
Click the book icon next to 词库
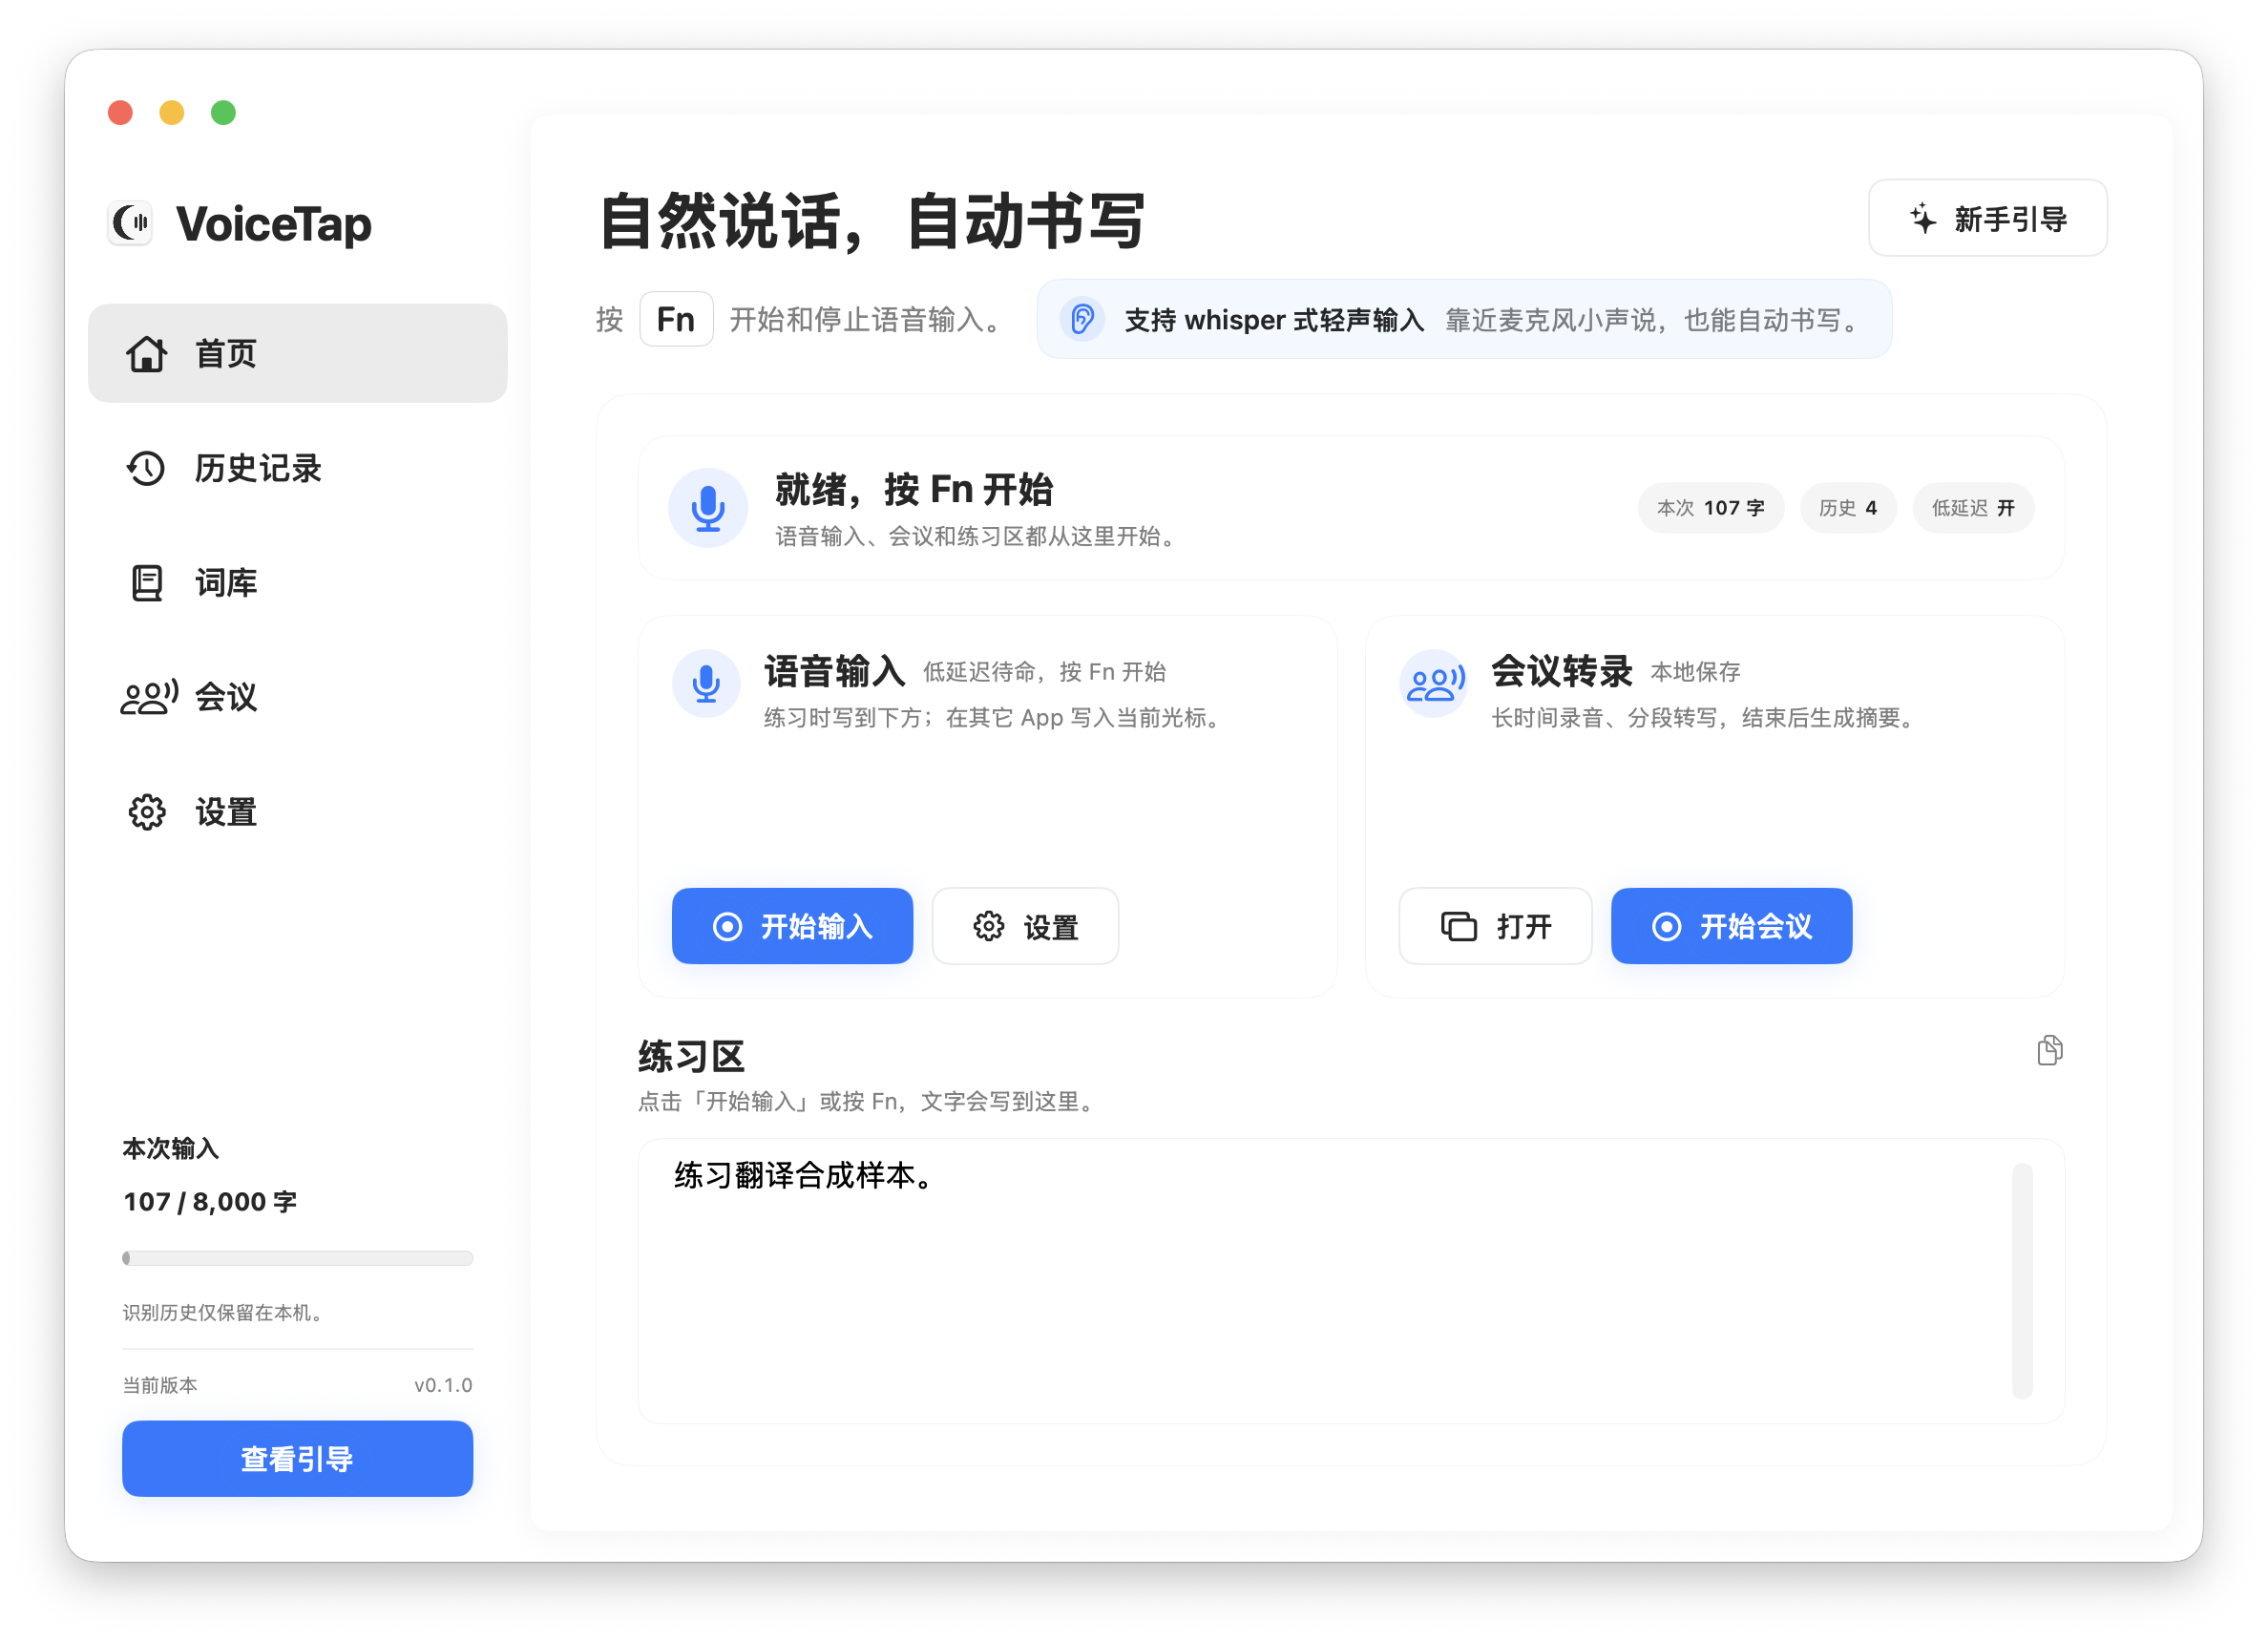(146, 582)
